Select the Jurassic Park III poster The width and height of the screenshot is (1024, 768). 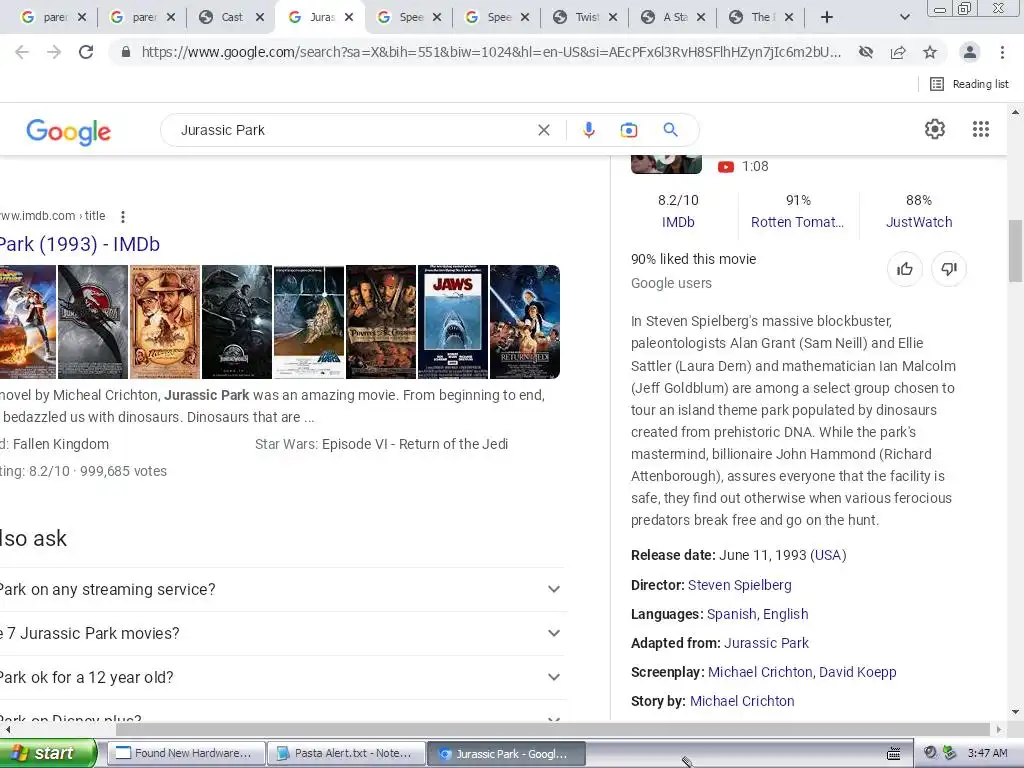point(93,322)
